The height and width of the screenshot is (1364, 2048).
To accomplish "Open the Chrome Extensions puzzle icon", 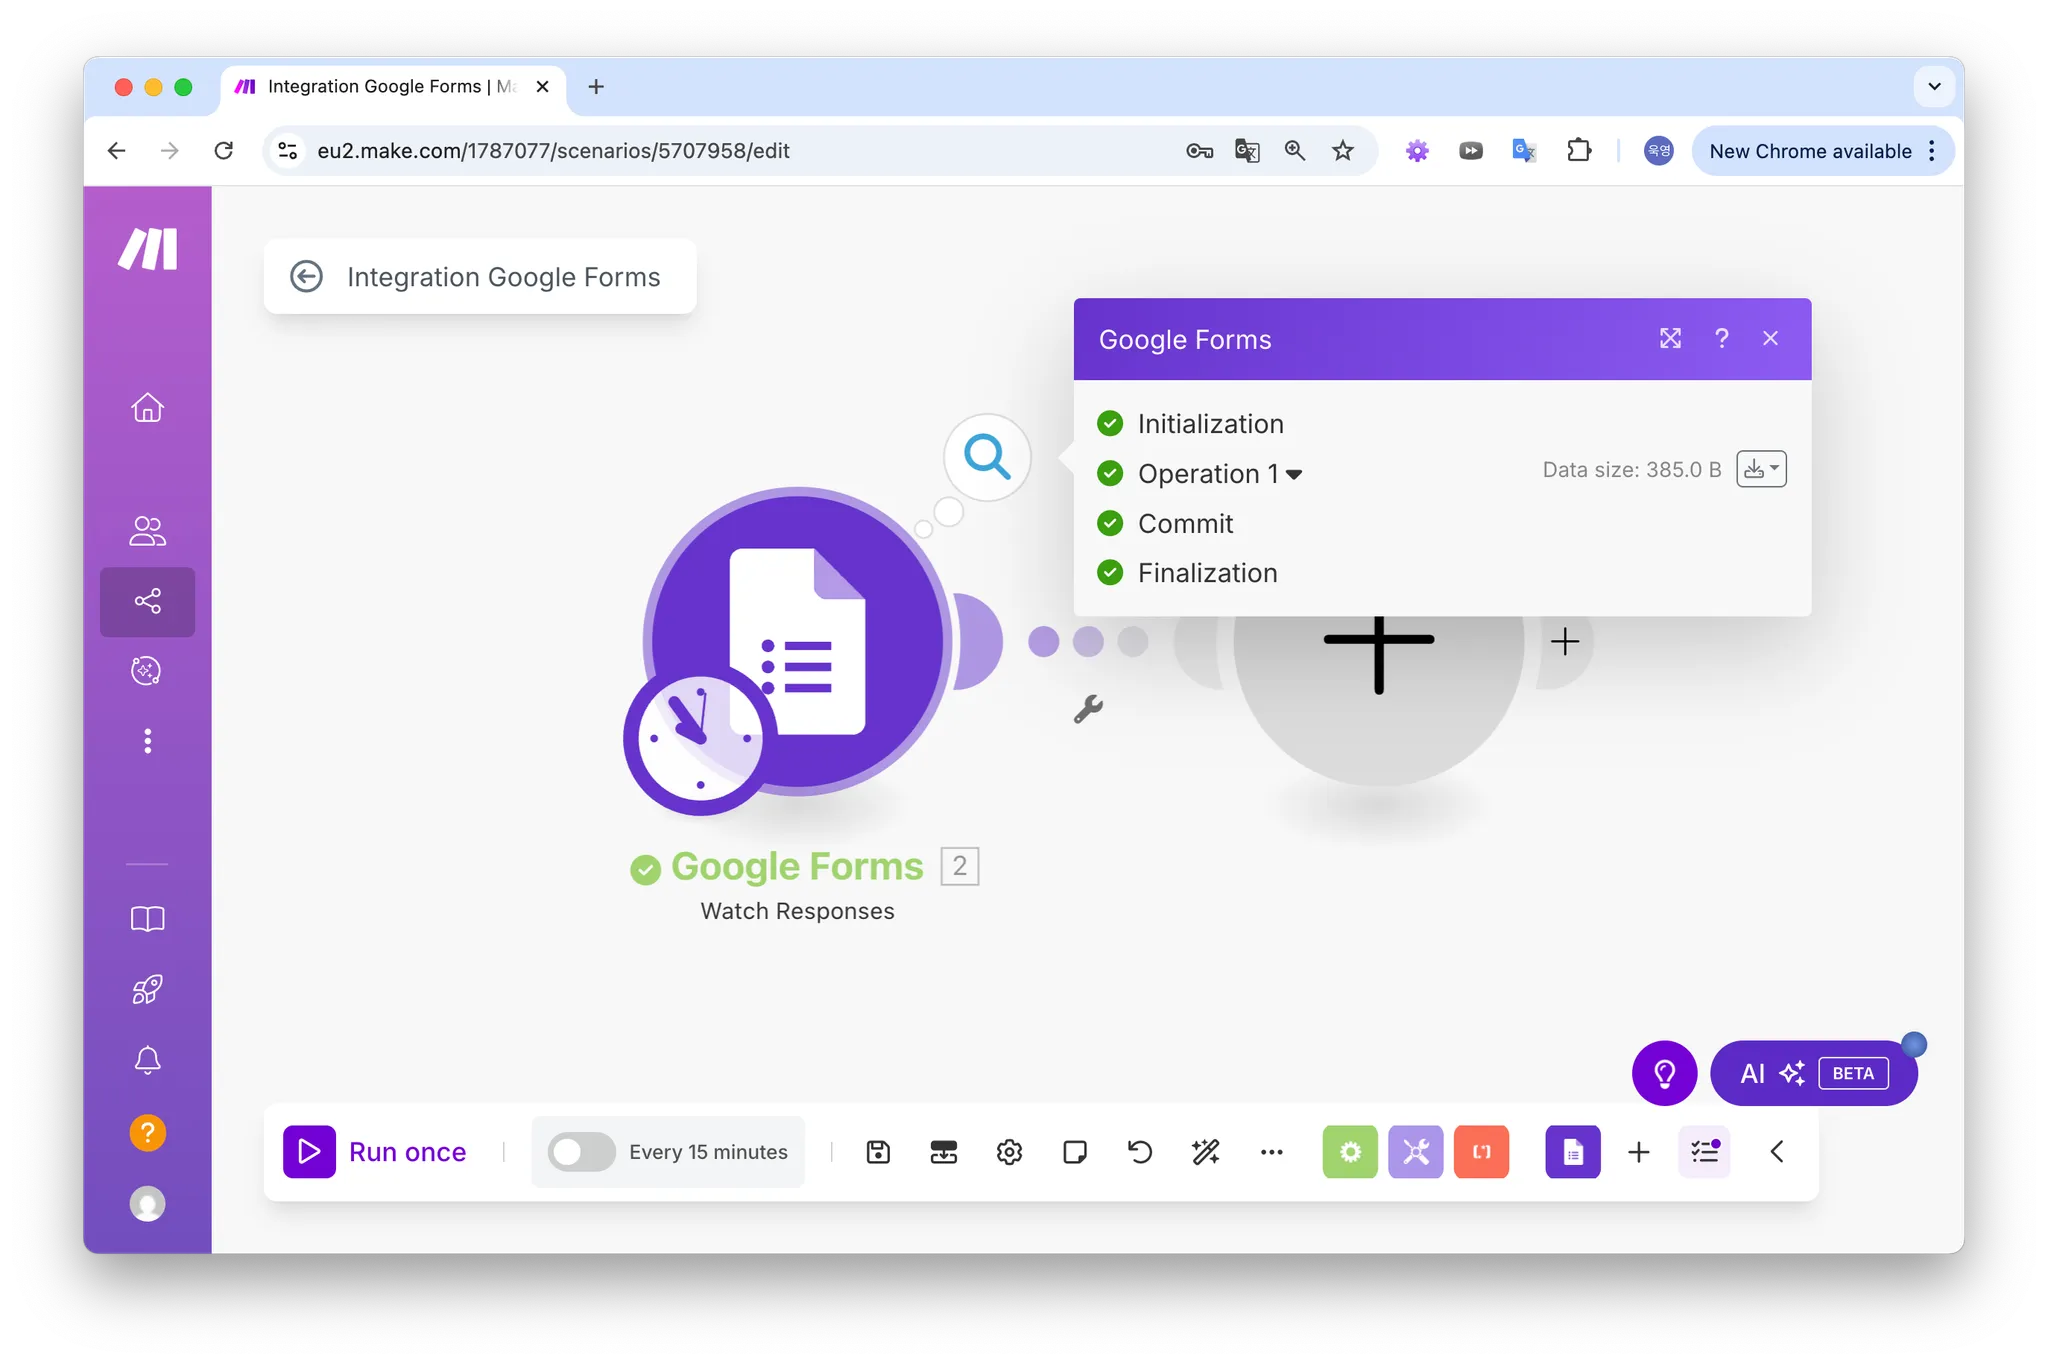I will 1578,151.
